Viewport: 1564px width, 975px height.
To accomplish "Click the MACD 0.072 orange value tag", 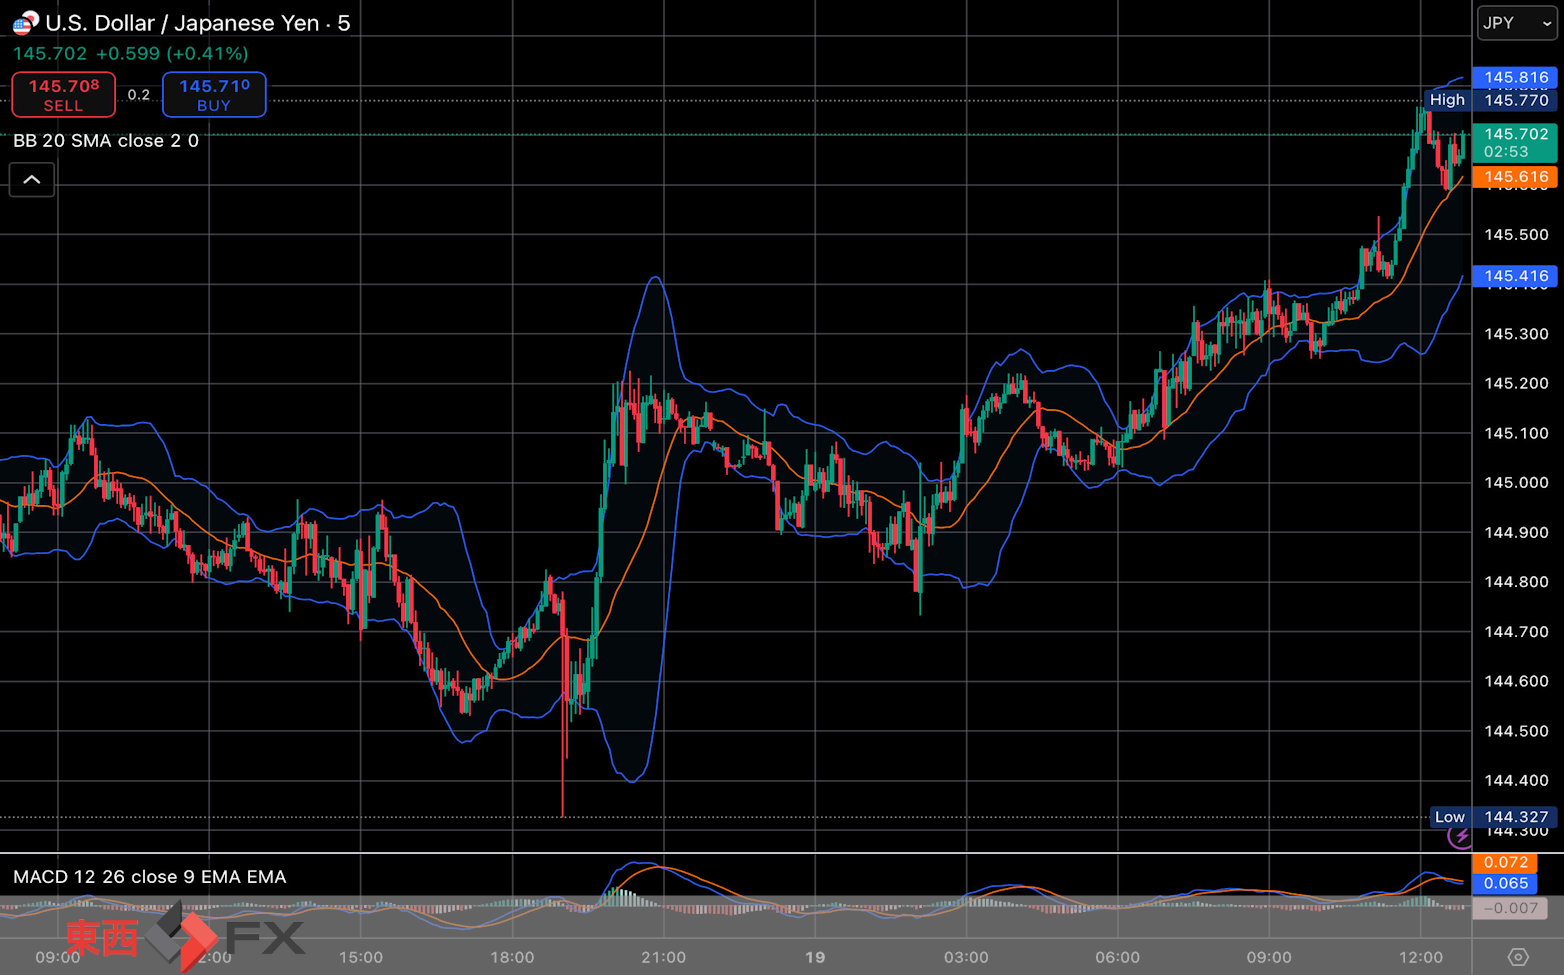I will (1504, 862).
